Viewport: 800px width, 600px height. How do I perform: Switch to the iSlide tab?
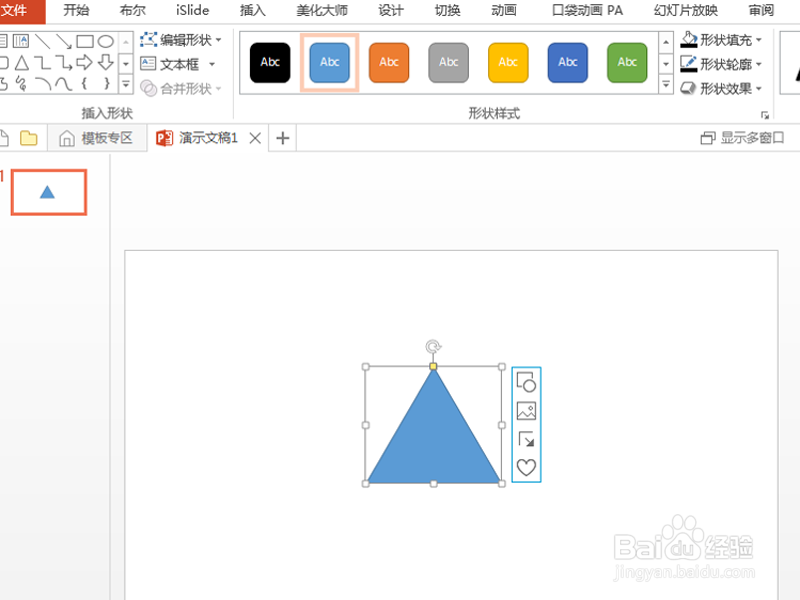coord(193,11)
